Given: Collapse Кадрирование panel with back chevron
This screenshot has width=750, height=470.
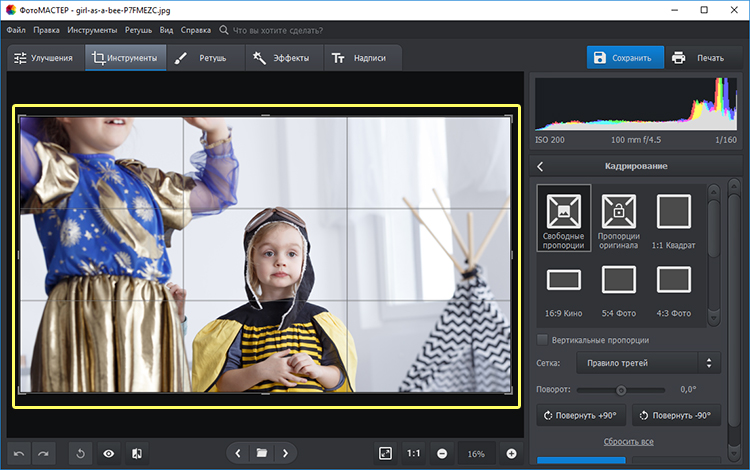Looking at the screenshot, I should (x=541, y=166).
